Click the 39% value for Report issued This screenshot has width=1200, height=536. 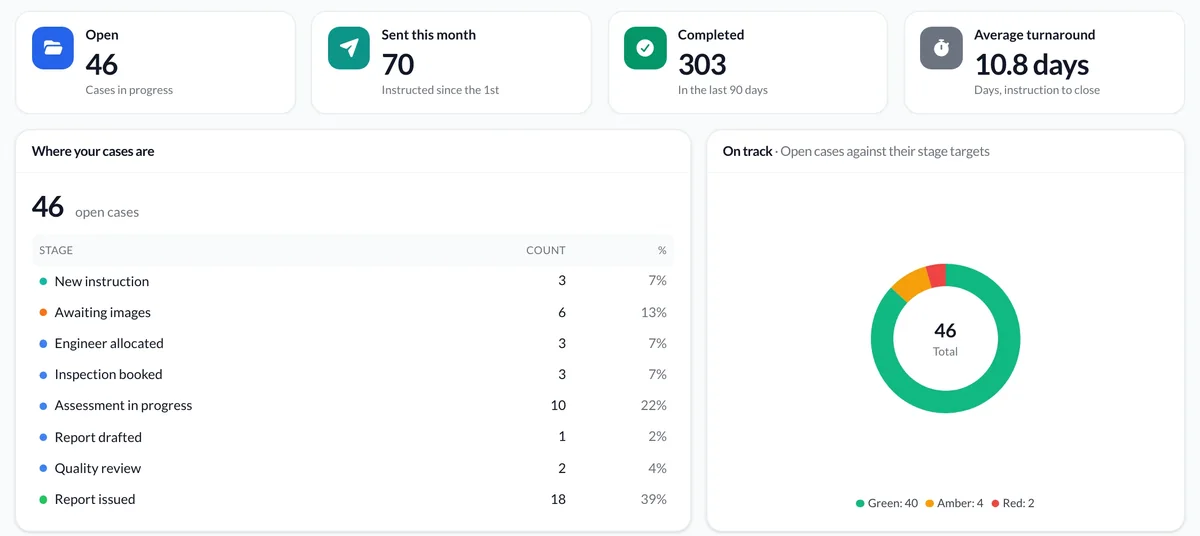point(654,499)
